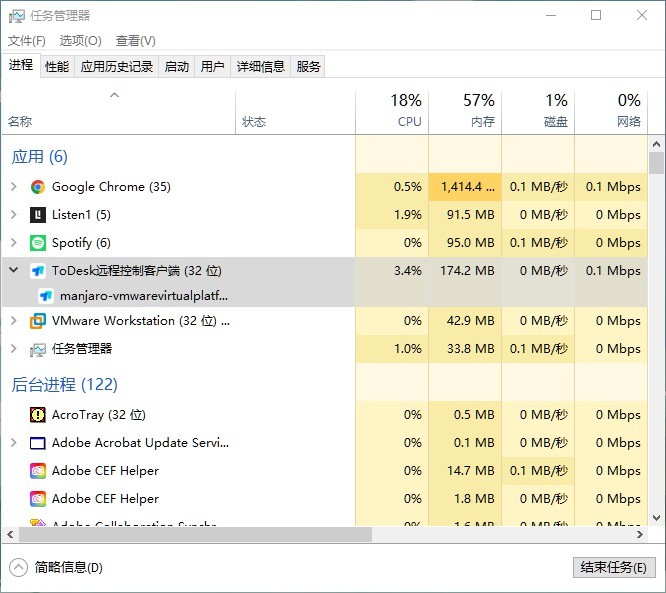This screenshot has width=666, height=593.
Task: Sort processes by the 内存 column header
Action: click(465, 112)
